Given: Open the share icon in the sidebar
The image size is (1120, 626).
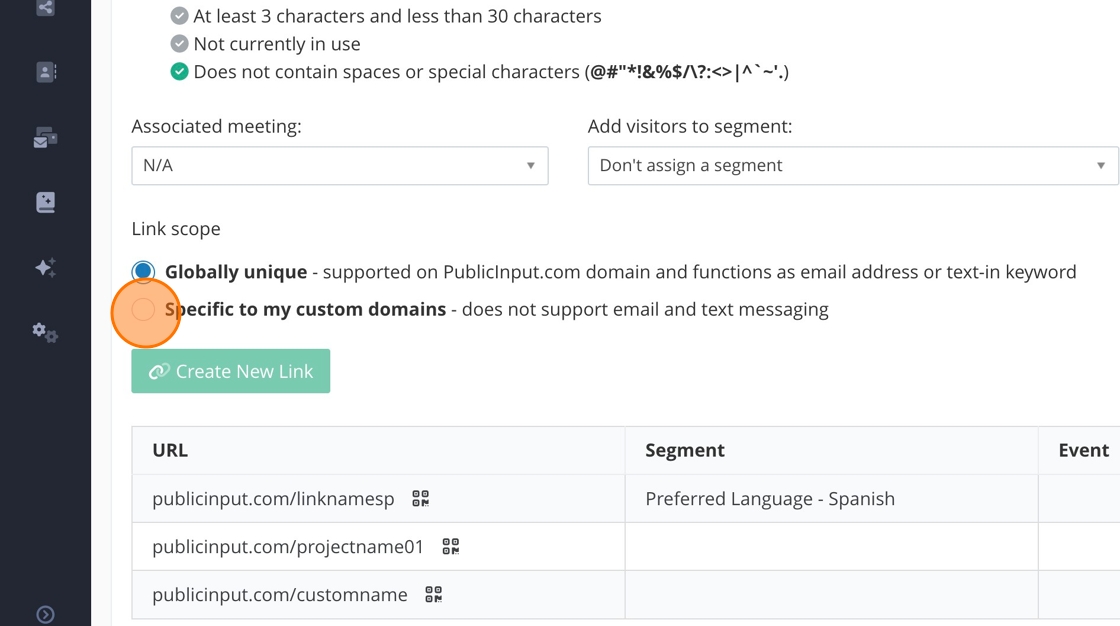Looking at the screenshot, I should [45, 8].
